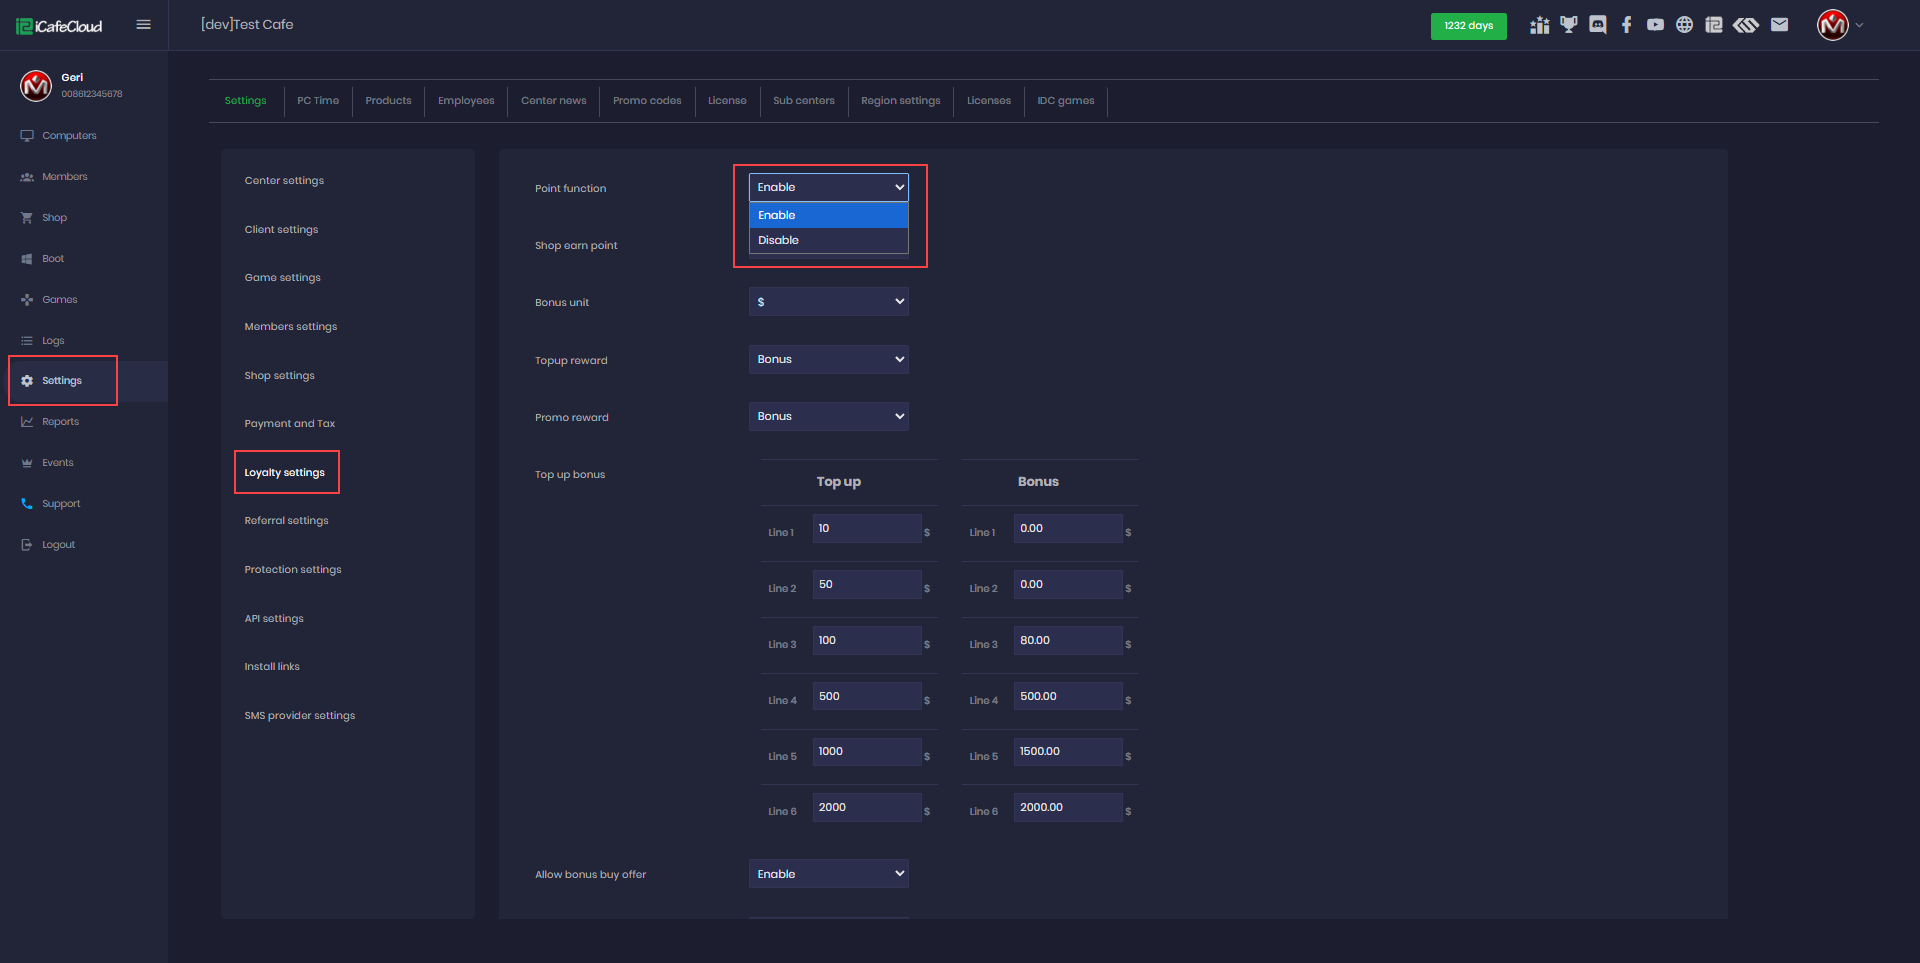Click the trophy icon in the header
The image size is (1920, 963).
[x=1569, y=25]
